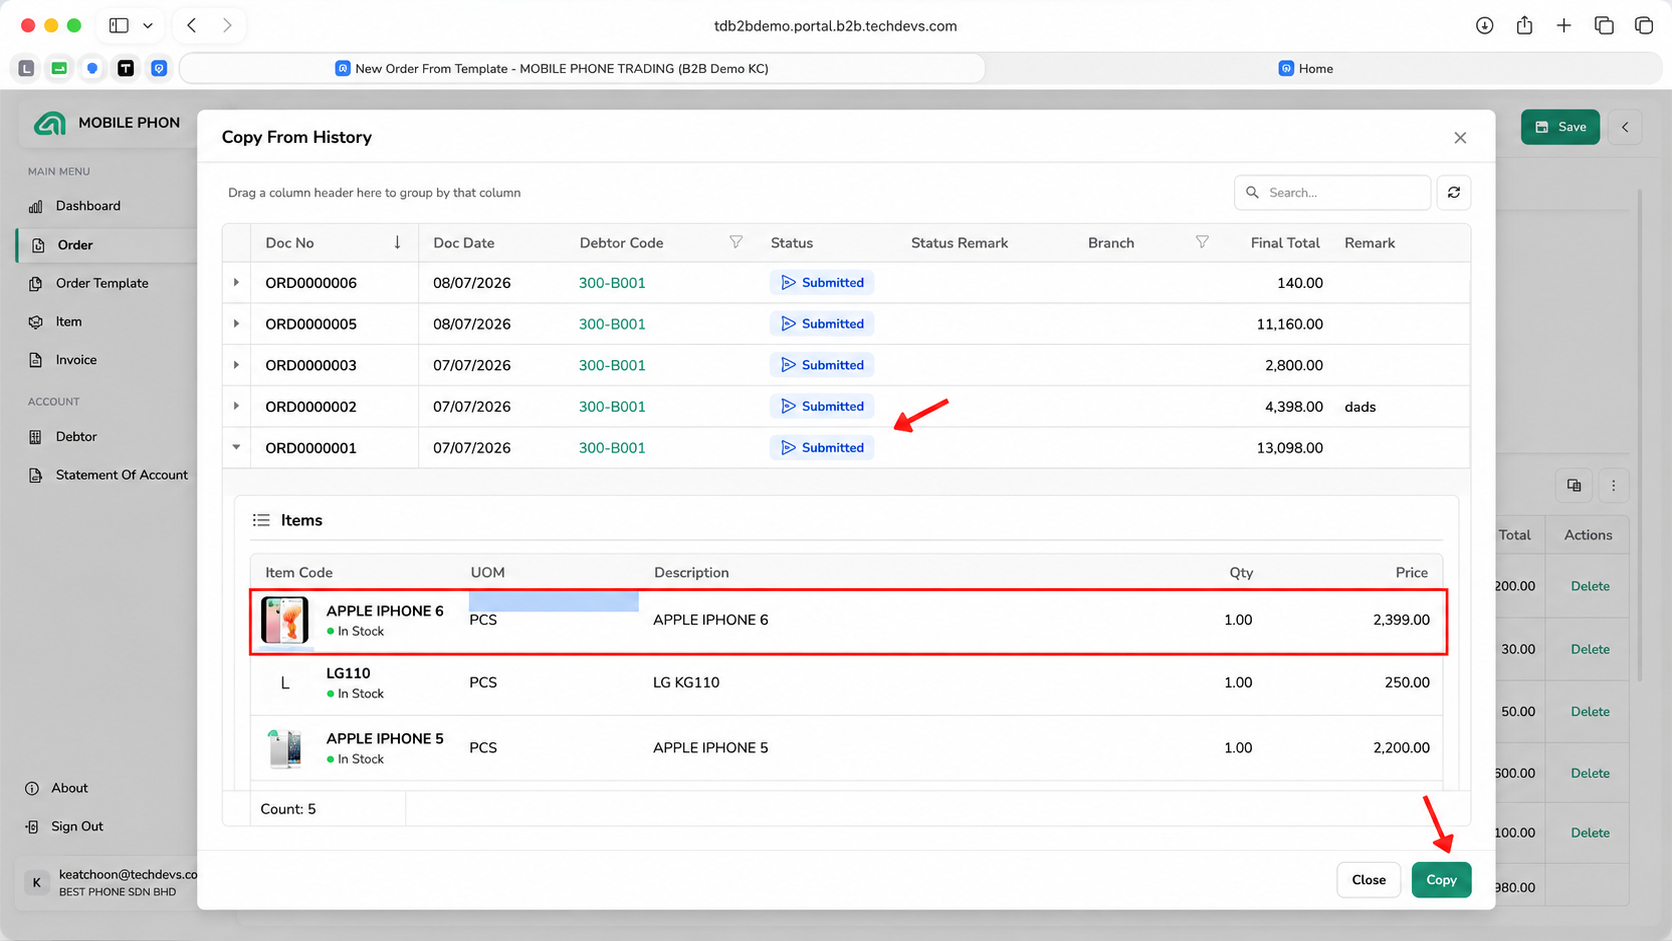Select New Order From Template browser tab
The image size is (1672, 941).
[x=582, y=69]
